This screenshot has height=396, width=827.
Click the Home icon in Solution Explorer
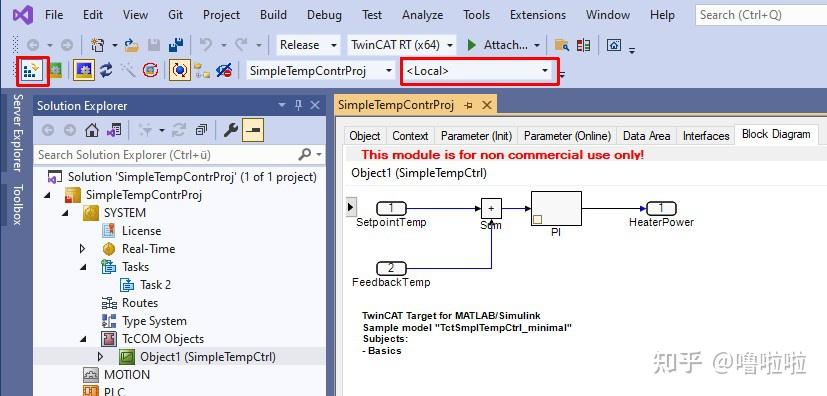(x=92, y=130)
